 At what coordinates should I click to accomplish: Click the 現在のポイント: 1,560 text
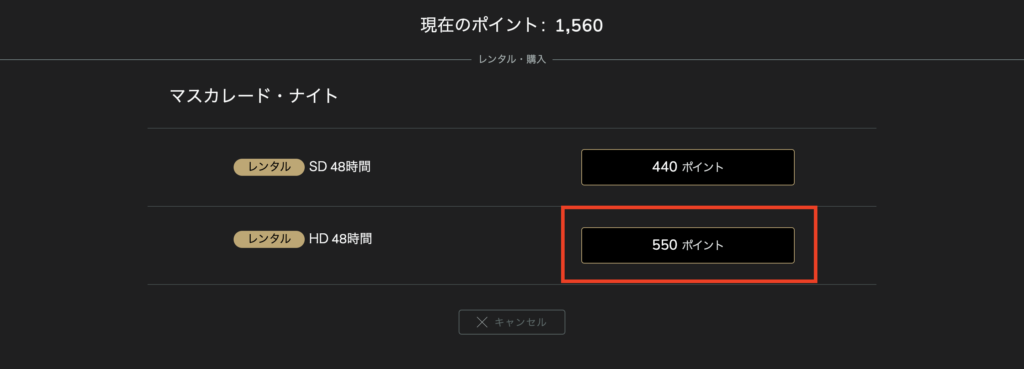[511, 26]
